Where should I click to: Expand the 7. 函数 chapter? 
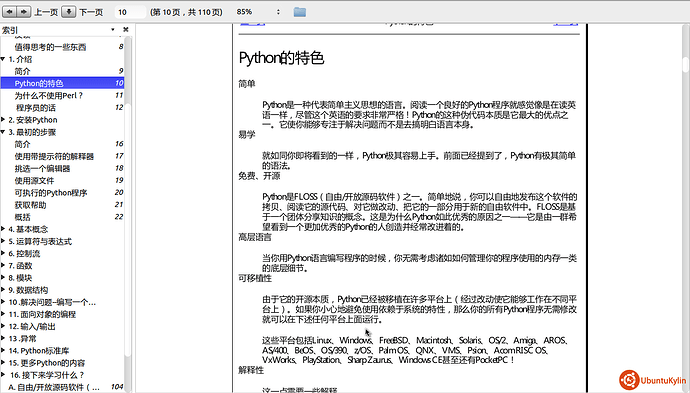click(3, 265)
